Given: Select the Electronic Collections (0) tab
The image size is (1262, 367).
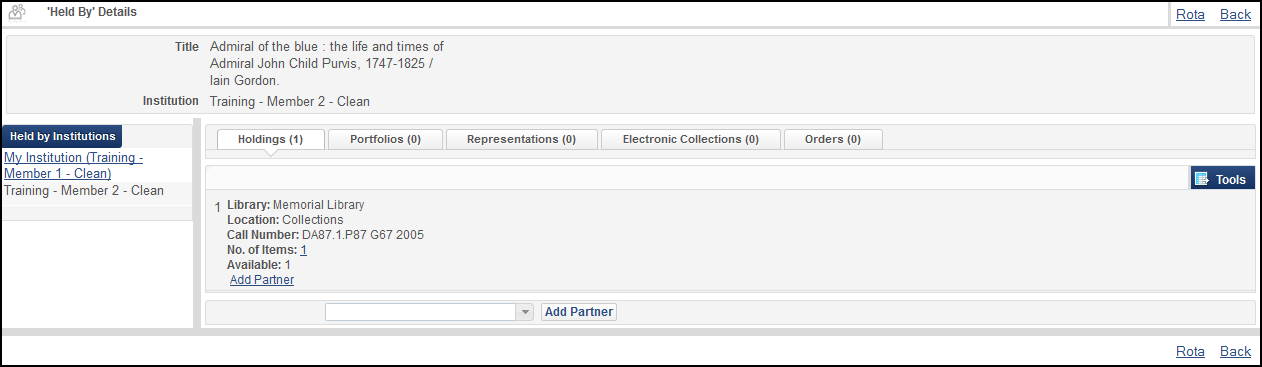Looking at the screenshot, I should click(690, 139).
